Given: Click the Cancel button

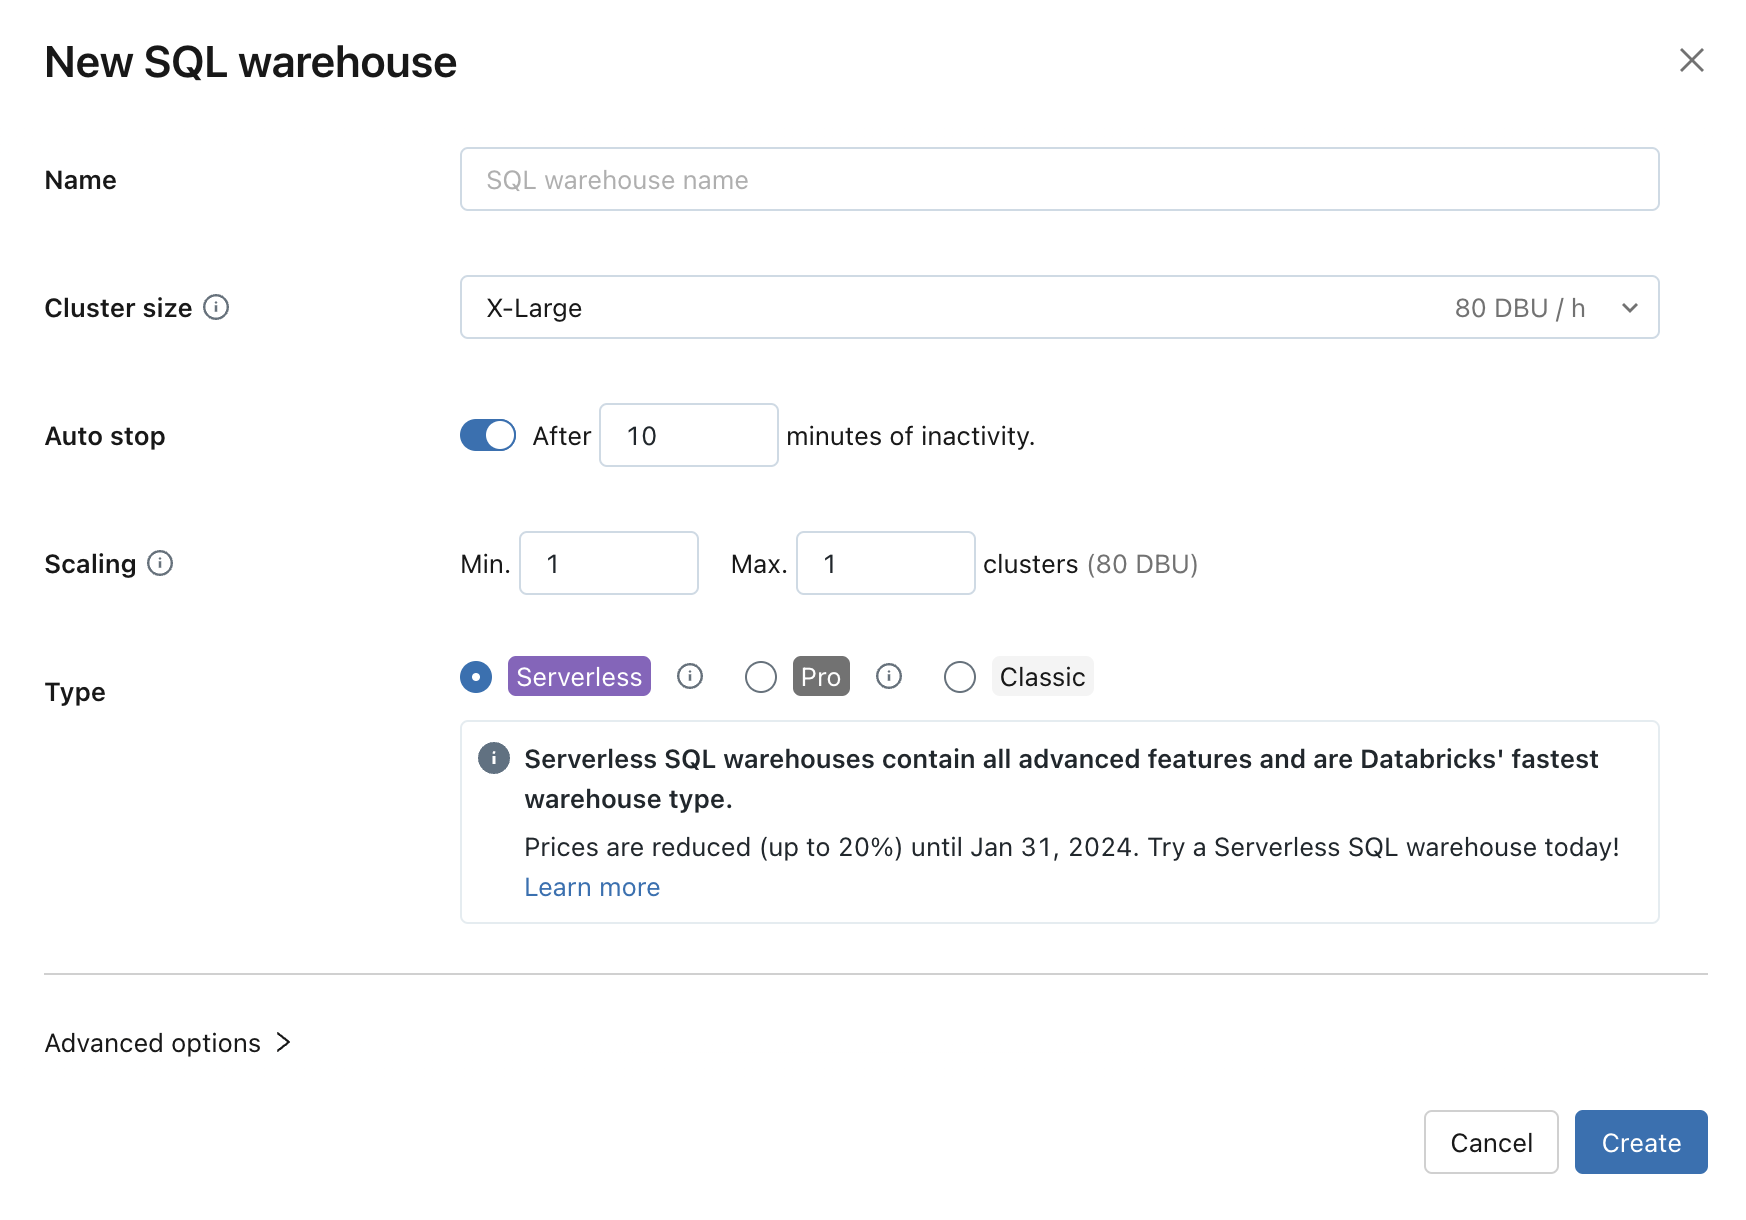Looking at the screenshot, I should coord(1491,1142).
